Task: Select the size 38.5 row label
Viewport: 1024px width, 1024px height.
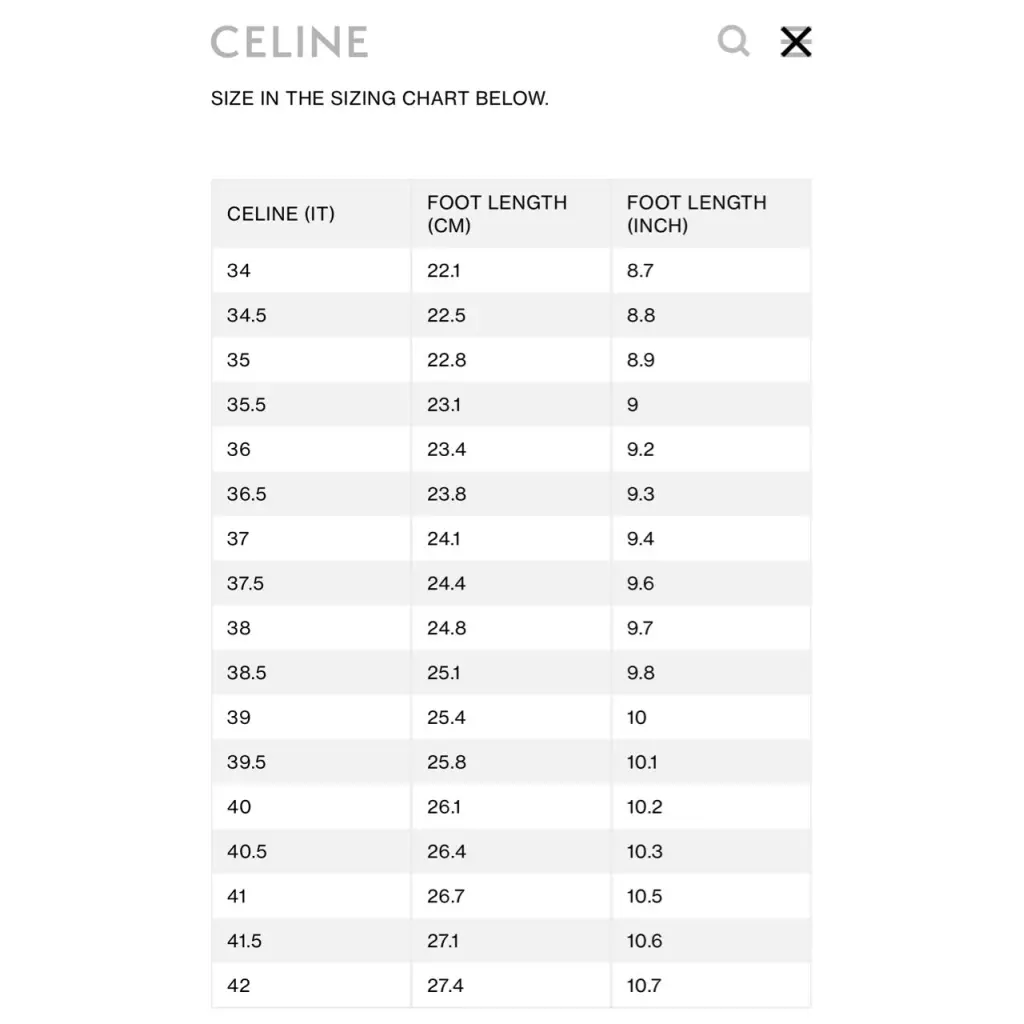Action: coord(246,673)
